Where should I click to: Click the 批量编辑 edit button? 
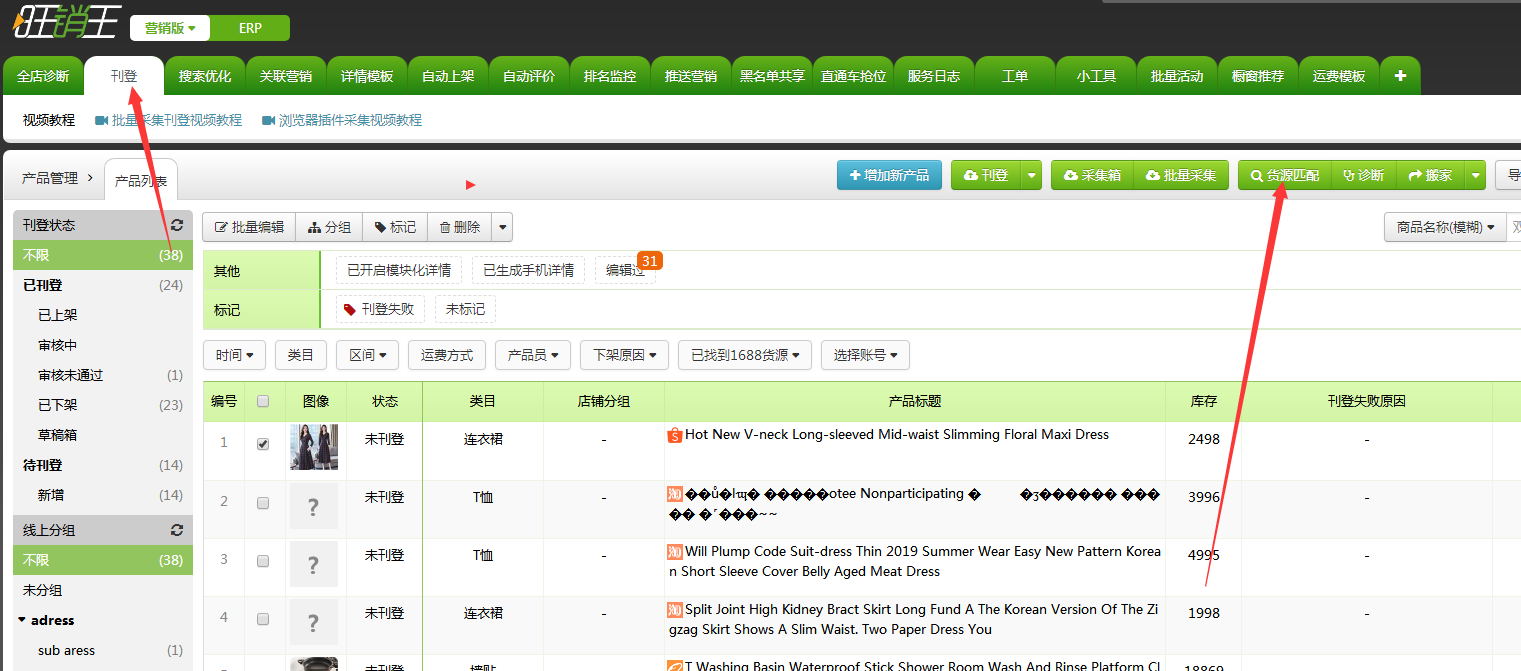pyautogui.click(x=249, y=227)
